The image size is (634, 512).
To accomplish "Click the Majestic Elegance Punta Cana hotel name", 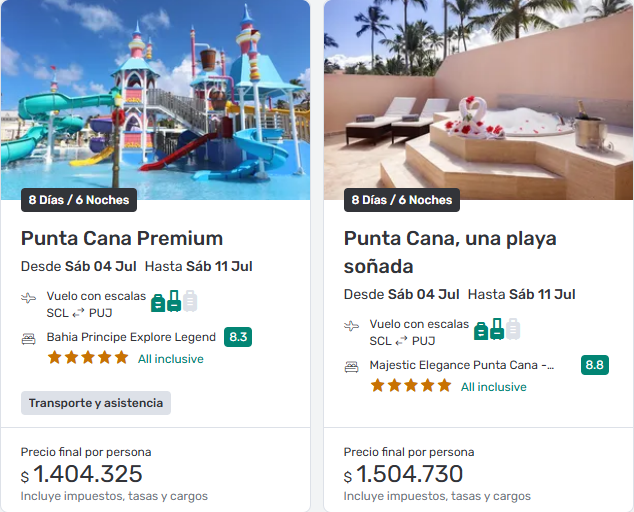I will [x=461, y=365].
